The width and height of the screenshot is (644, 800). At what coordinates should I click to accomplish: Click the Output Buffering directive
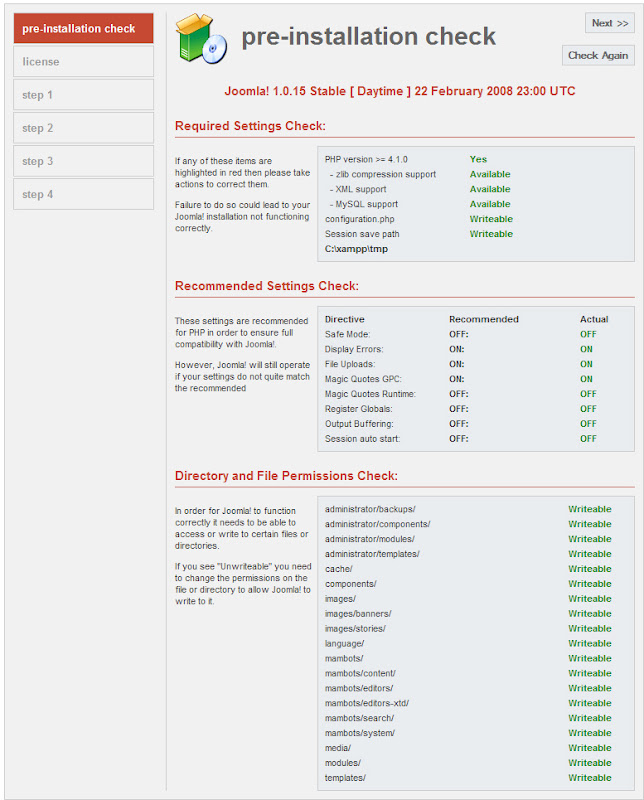pos(359,424)
